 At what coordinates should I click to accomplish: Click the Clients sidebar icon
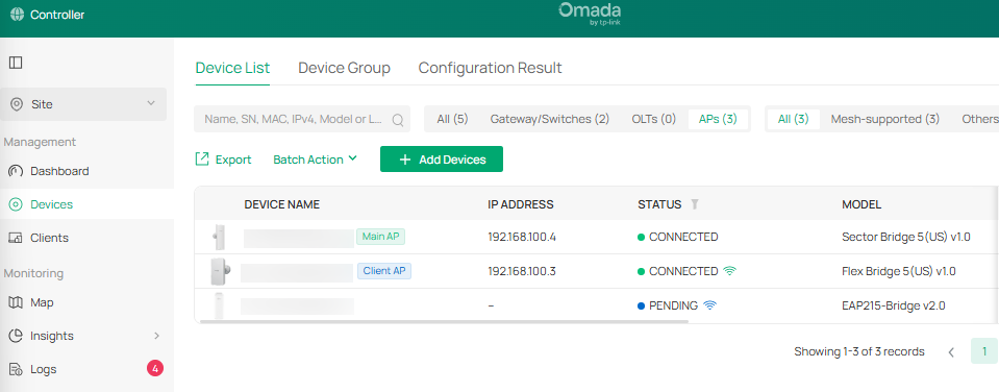point(15,238)
